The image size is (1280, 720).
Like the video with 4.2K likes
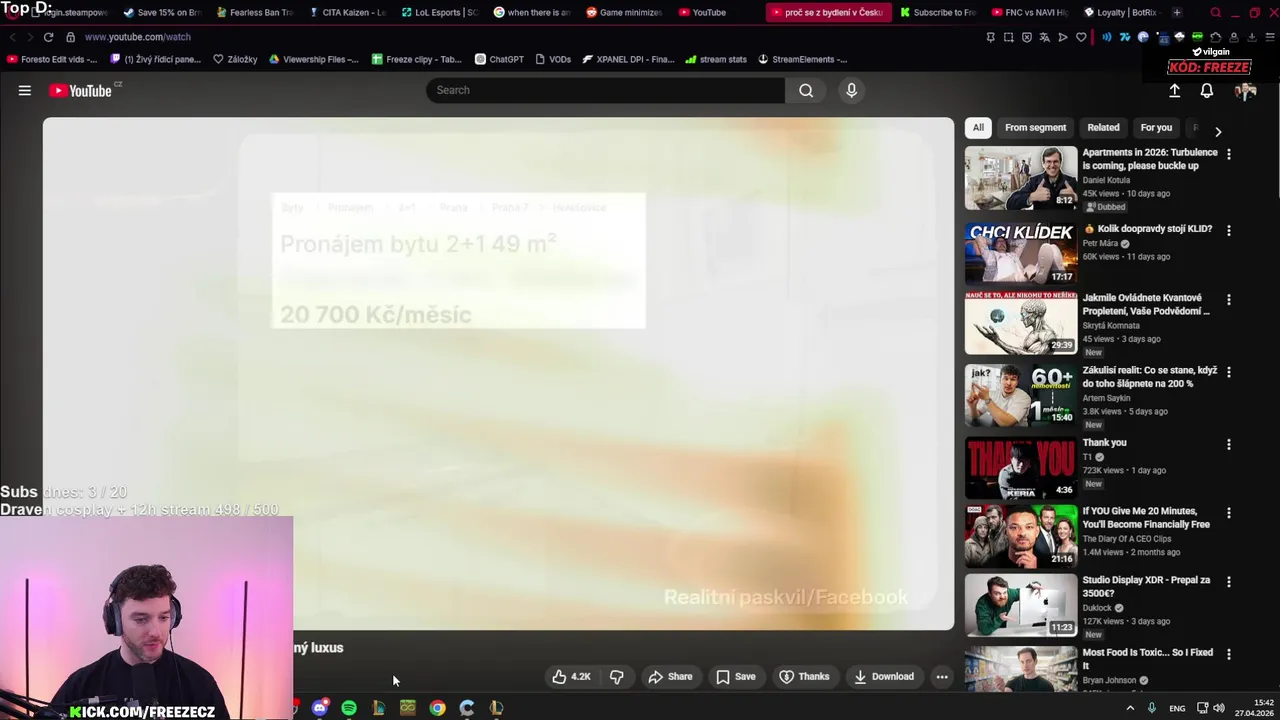point(572,677)
